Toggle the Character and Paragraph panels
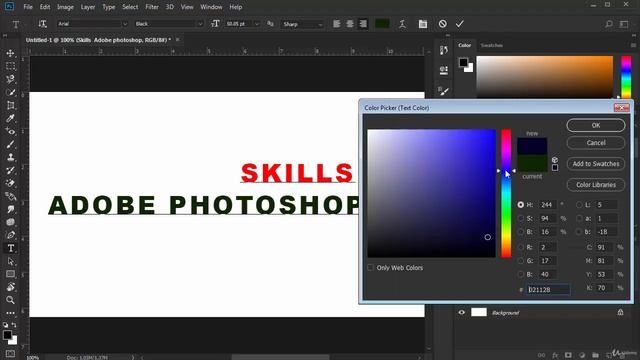Image resolution: width=640 pixels, height=360 pixels. tap(423, 24)
